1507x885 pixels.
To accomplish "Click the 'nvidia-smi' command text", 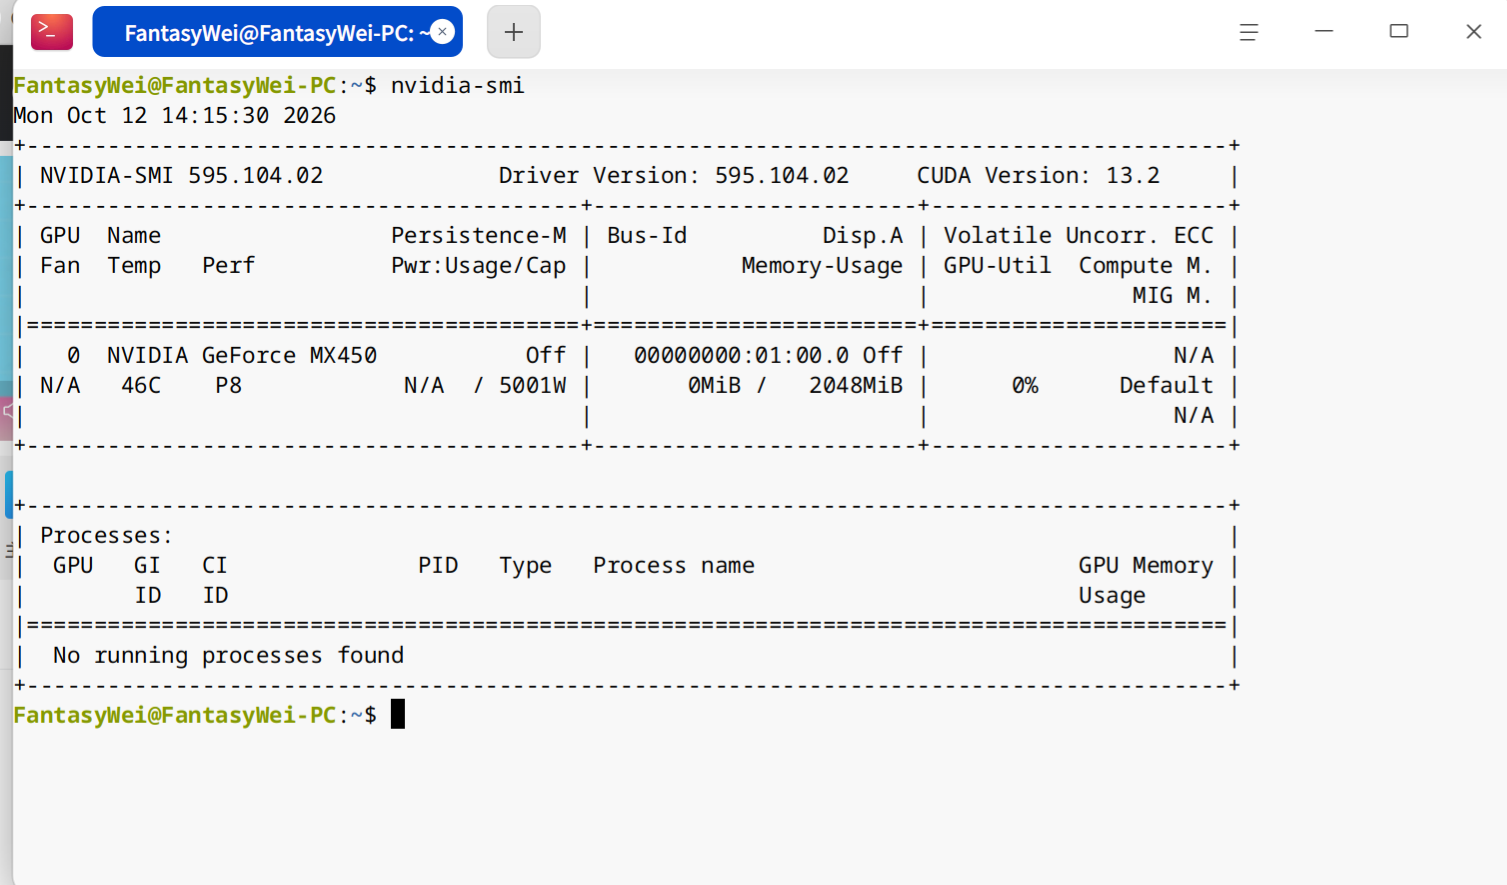I will (457, 86).
